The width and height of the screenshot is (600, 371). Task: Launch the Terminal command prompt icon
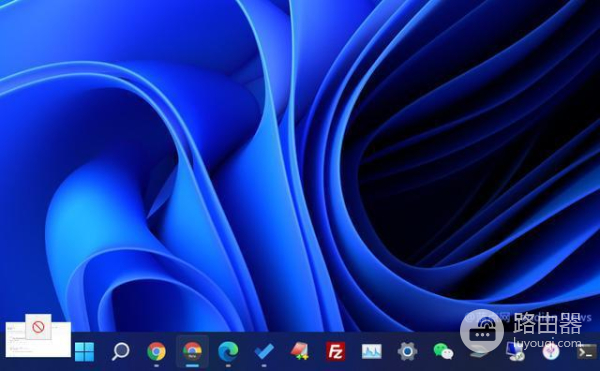(587, 351)
